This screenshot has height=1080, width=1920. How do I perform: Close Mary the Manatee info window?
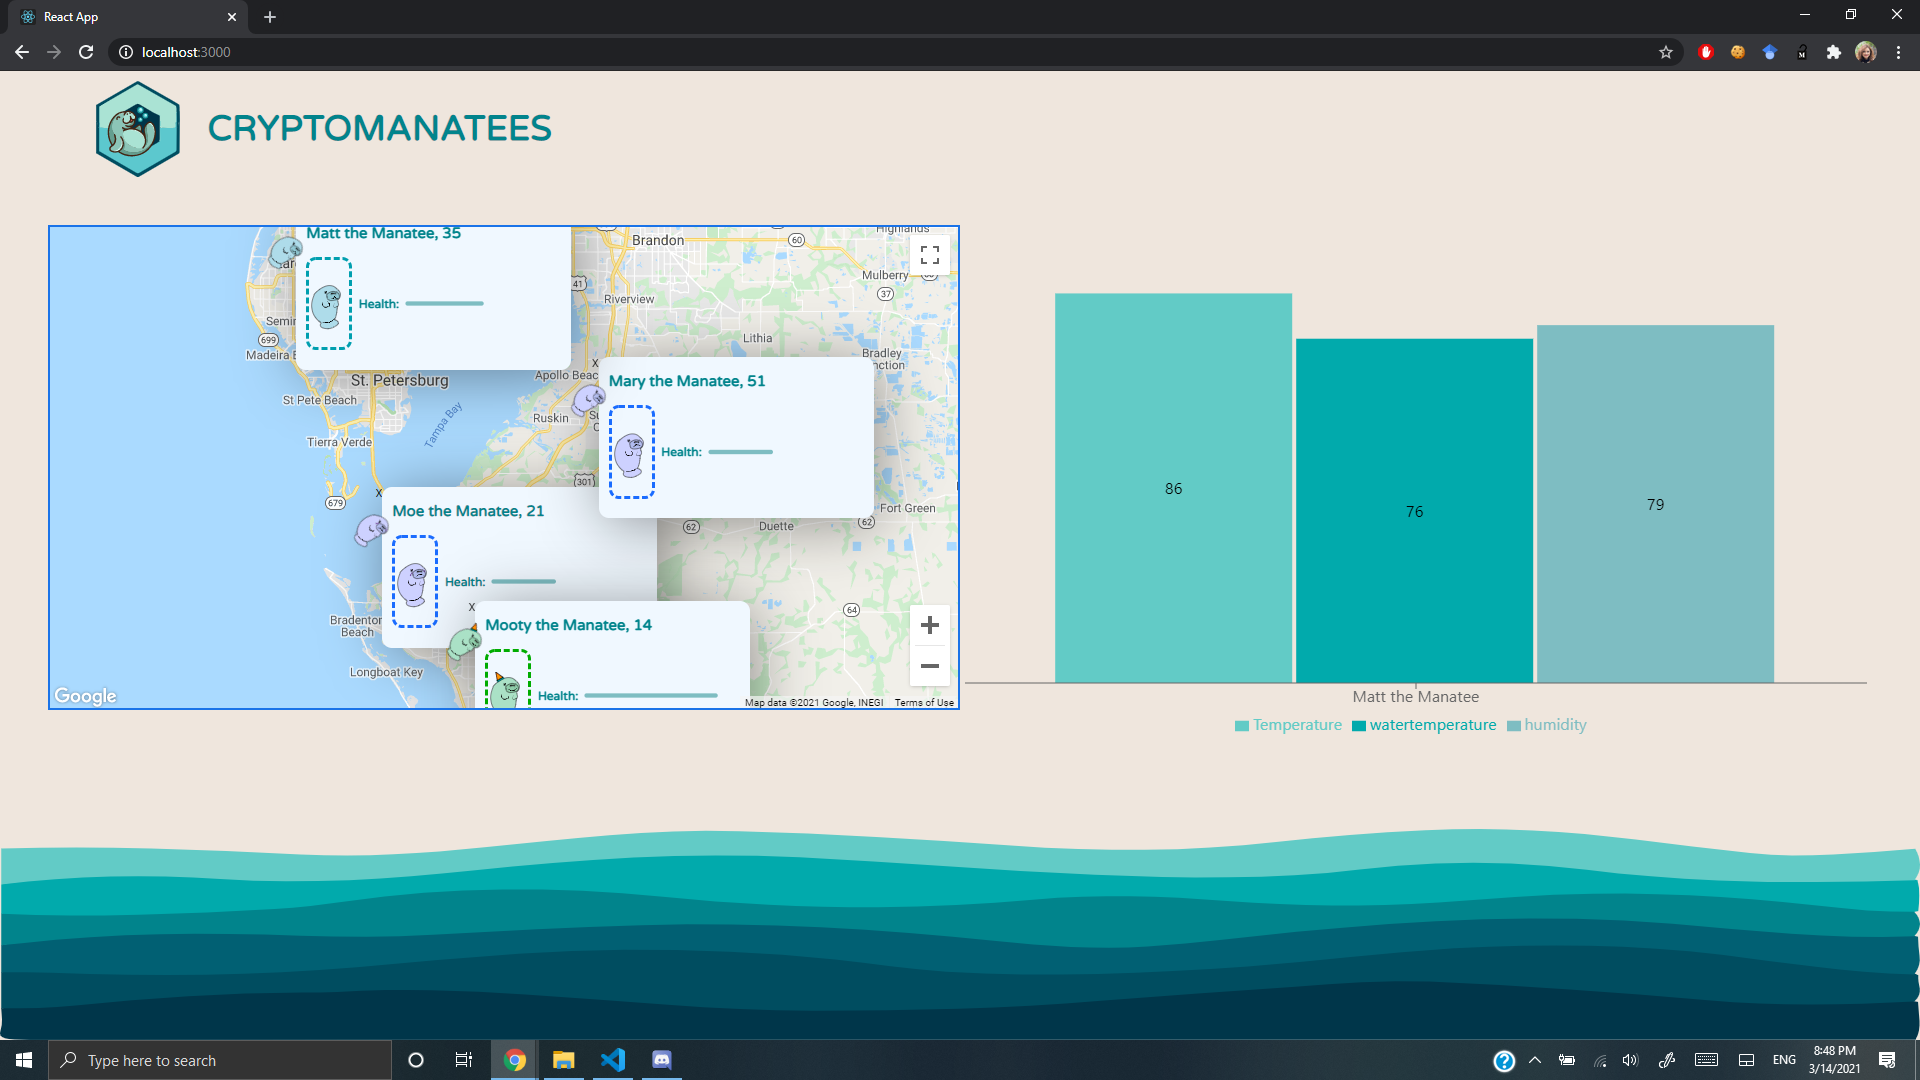[x=595, y=364]
